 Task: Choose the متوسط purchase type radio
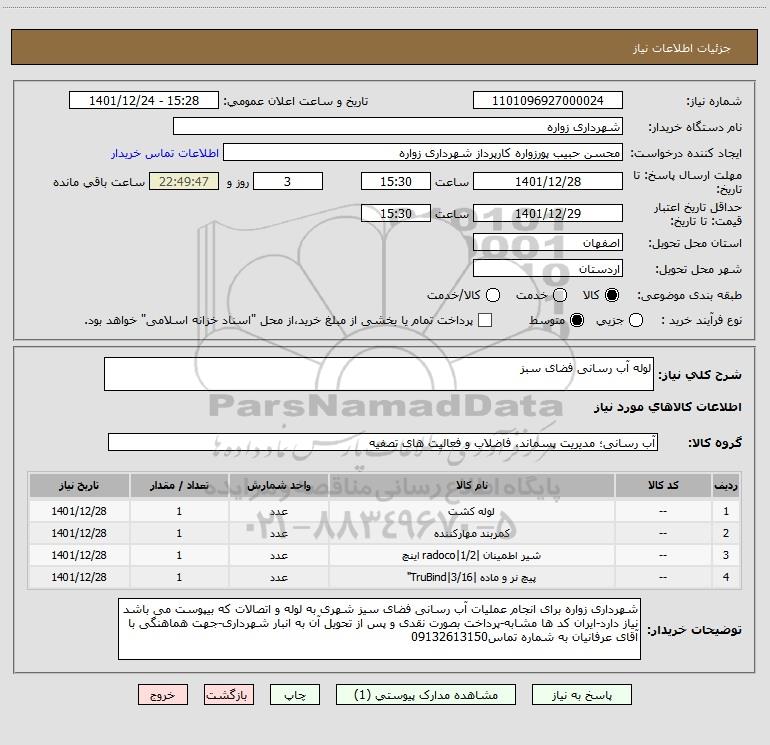pyautogui.click(x=577, y=320)
